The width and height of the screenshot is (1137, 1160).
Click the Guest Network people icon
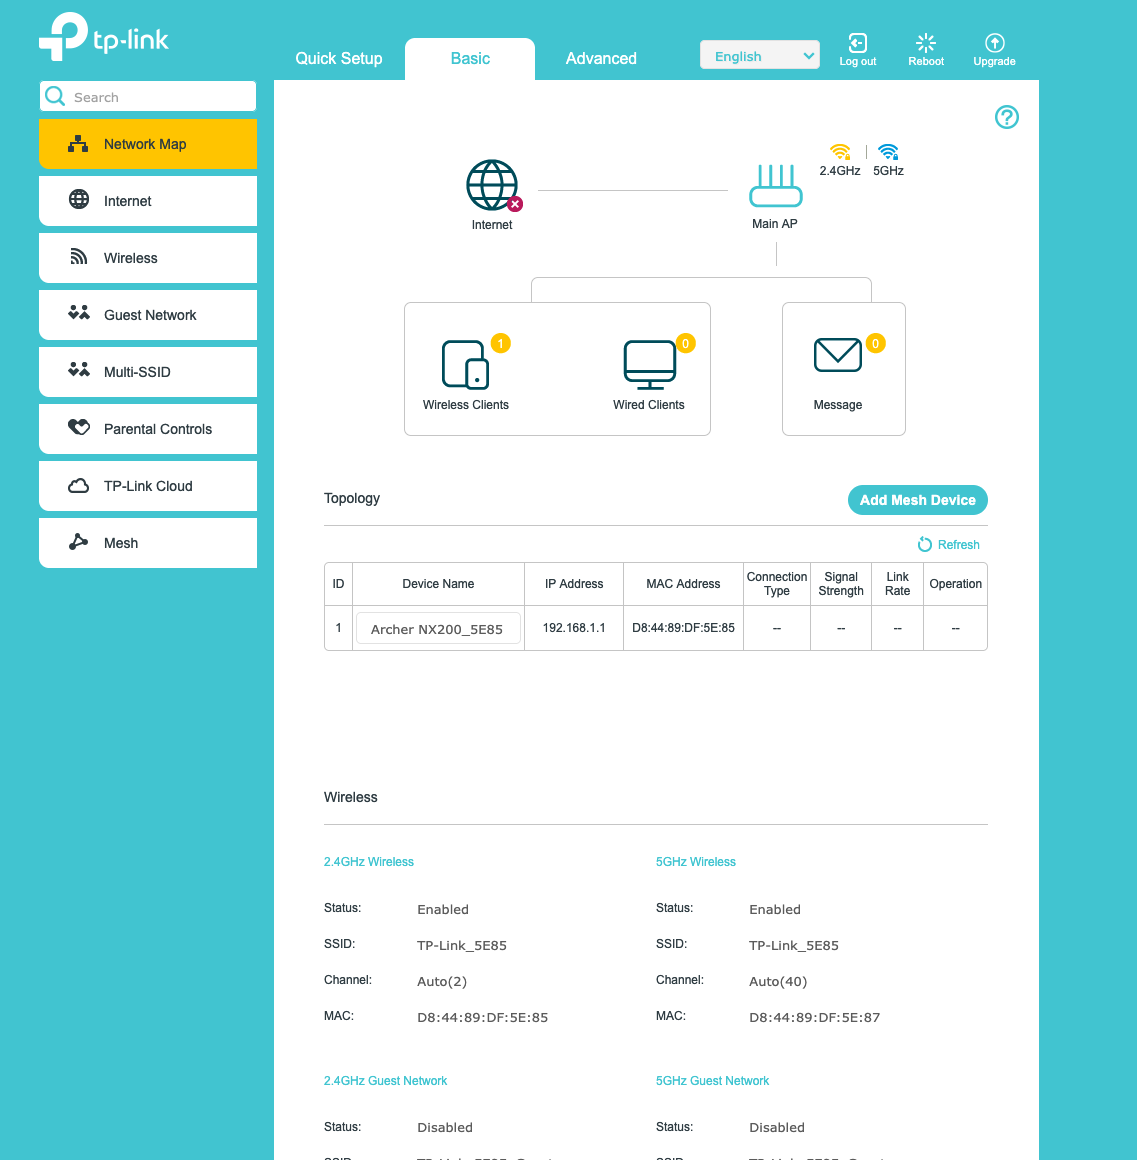pyautogui.click(x=78, y=312)
